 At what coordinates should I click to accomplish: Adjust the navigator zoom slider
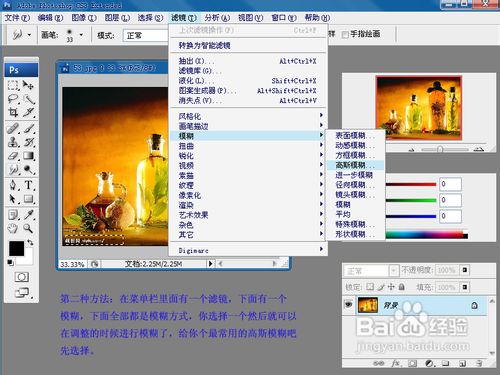[x=440, y=149]
